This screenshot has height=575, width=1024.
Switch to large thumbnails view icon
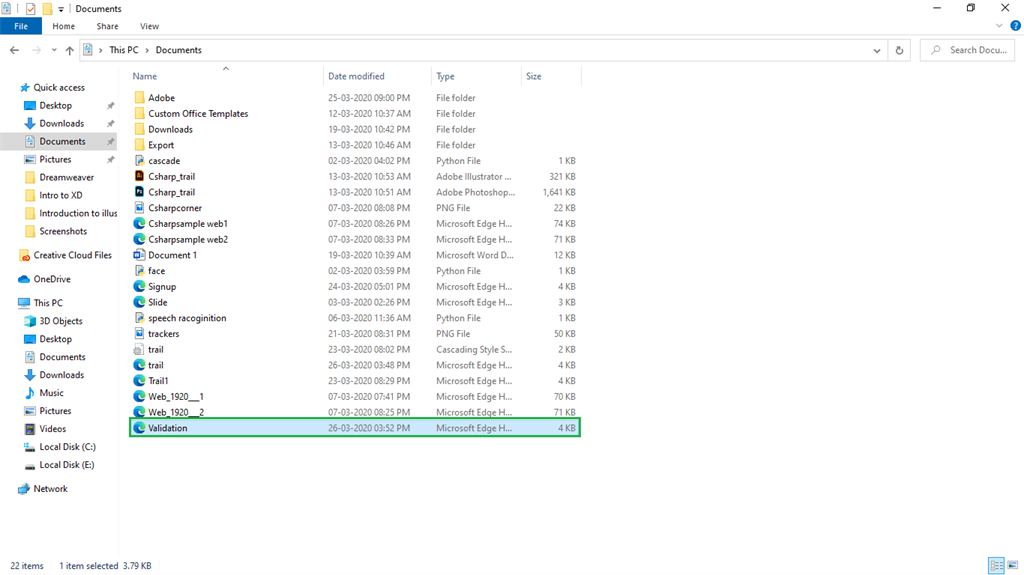click(x=1012, y=566)
